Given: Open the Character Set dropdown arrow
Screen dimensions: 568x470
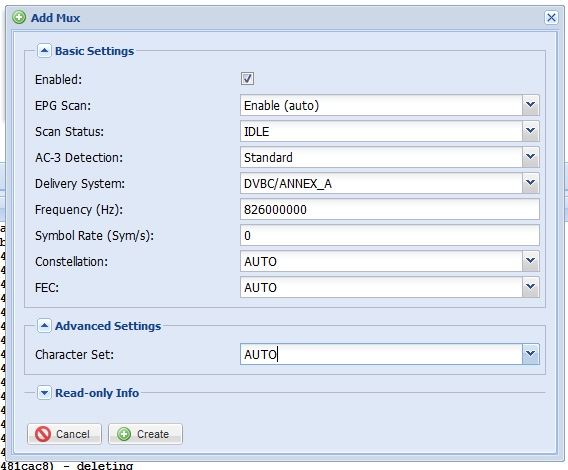Looking at the screenshot, I should click(531, 354).
